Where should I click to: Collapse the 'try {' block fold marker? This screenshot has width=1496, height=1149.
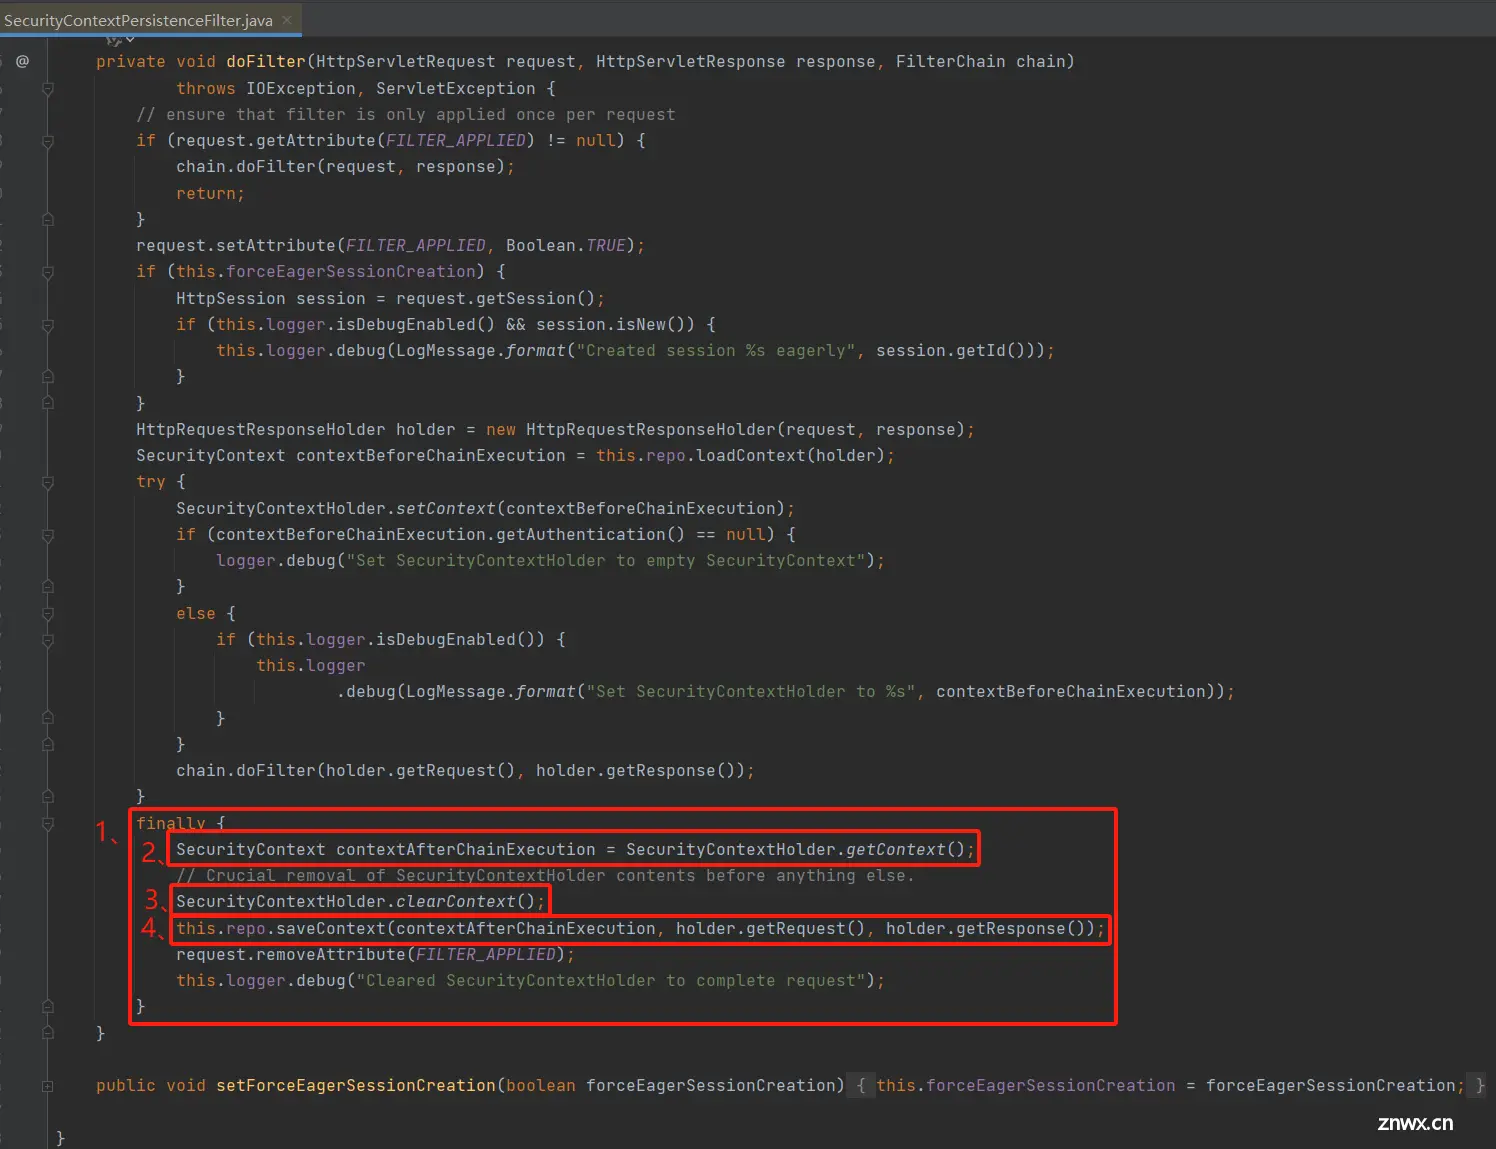click(47, 482)
